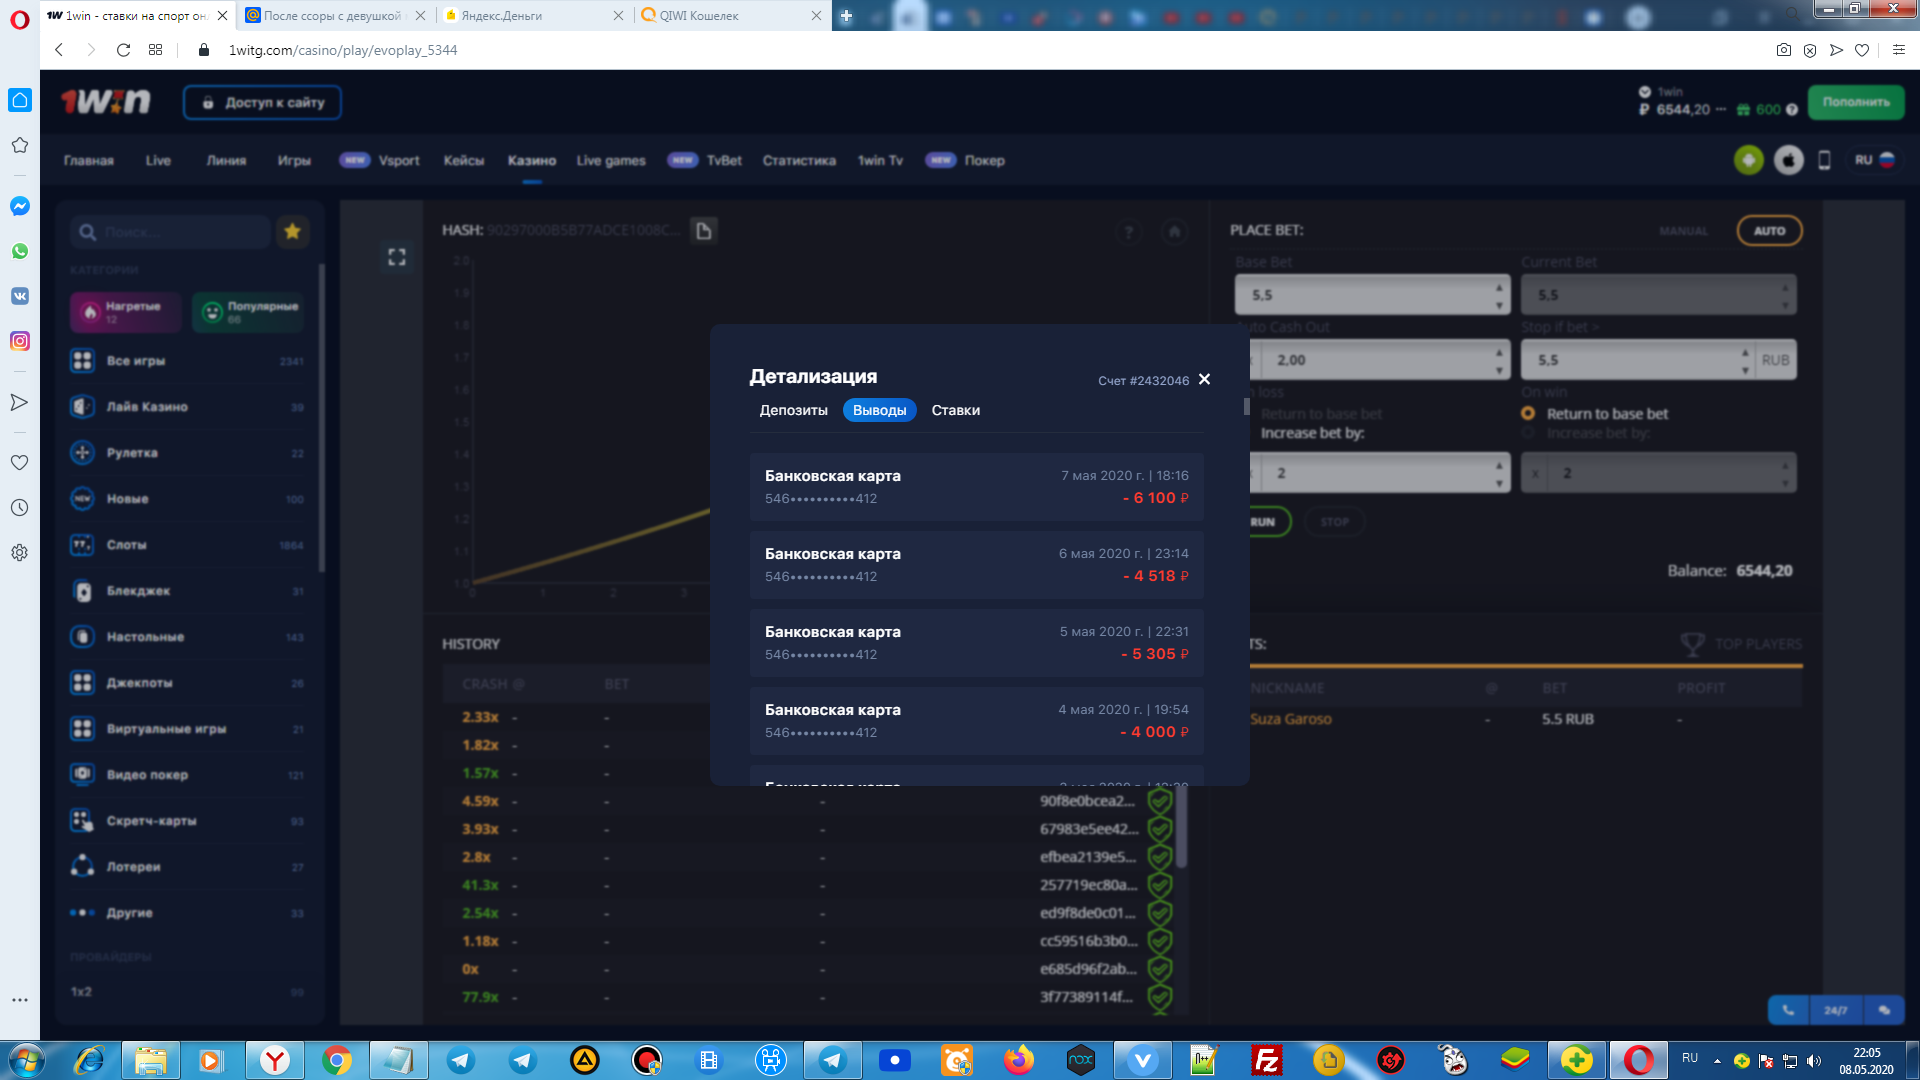Click the game search field

pyautogui.click(x=171, y=232)
